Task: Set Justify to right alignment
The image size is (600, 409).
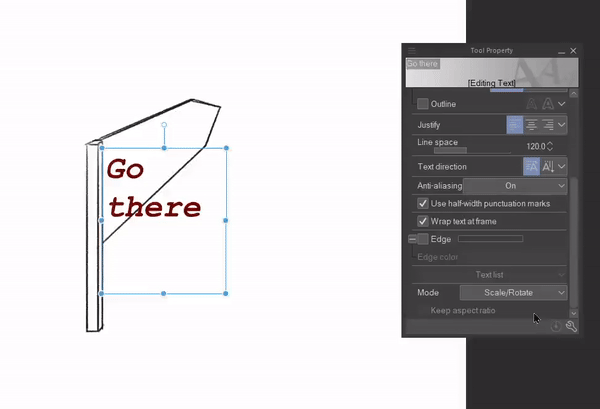Action: click(548, 125)
